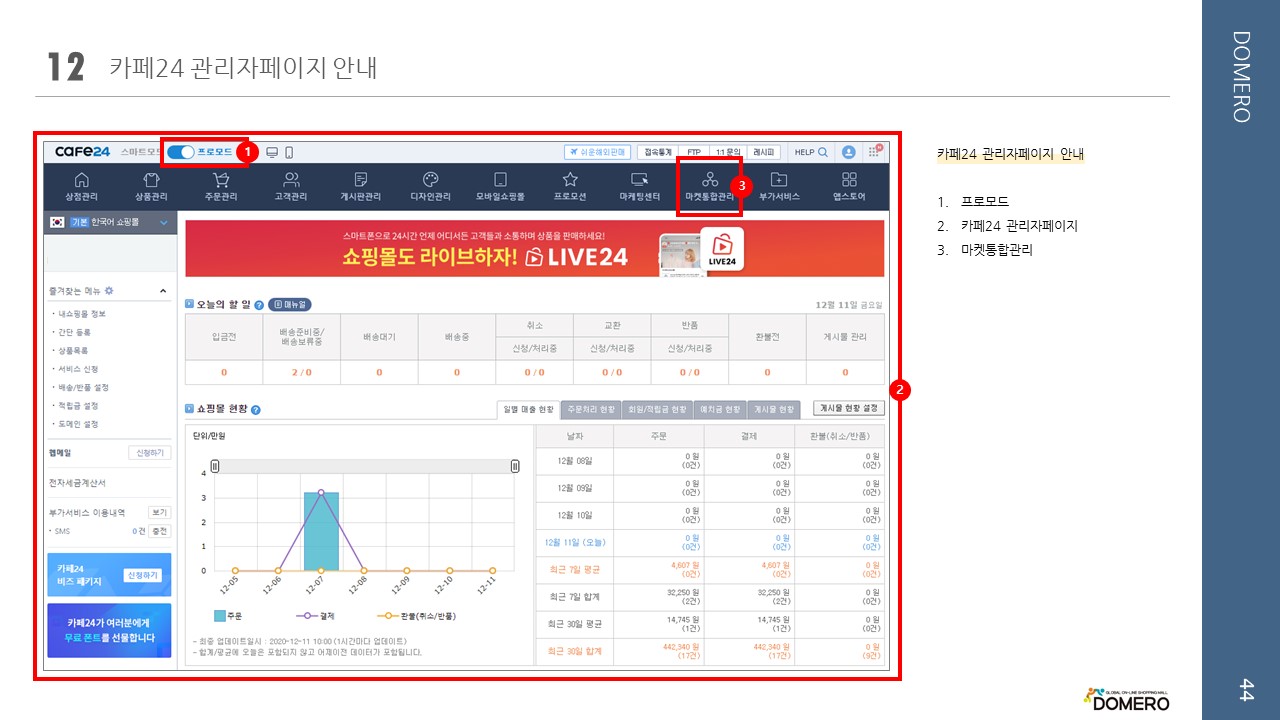This screenshot has height=720, width=1280.
Task: Open 간단 등록 favorite link
Action: [x=73, y=332]
